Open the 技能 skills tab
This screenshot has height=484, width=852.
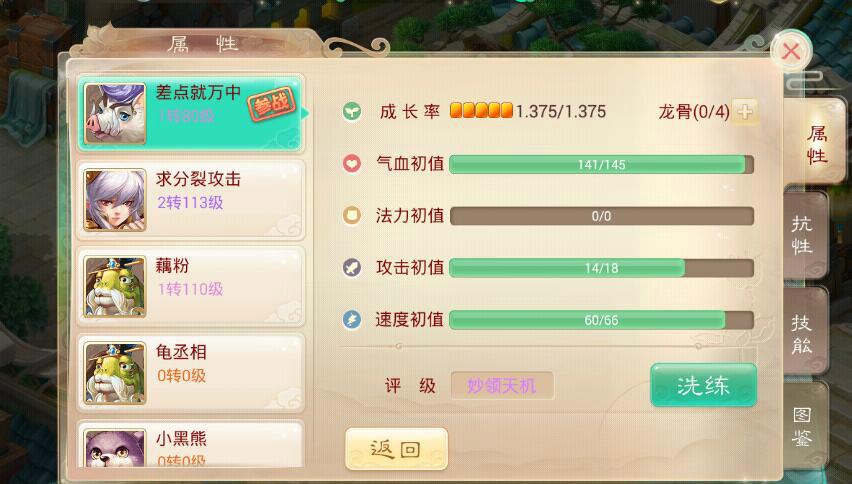[803, 332]
